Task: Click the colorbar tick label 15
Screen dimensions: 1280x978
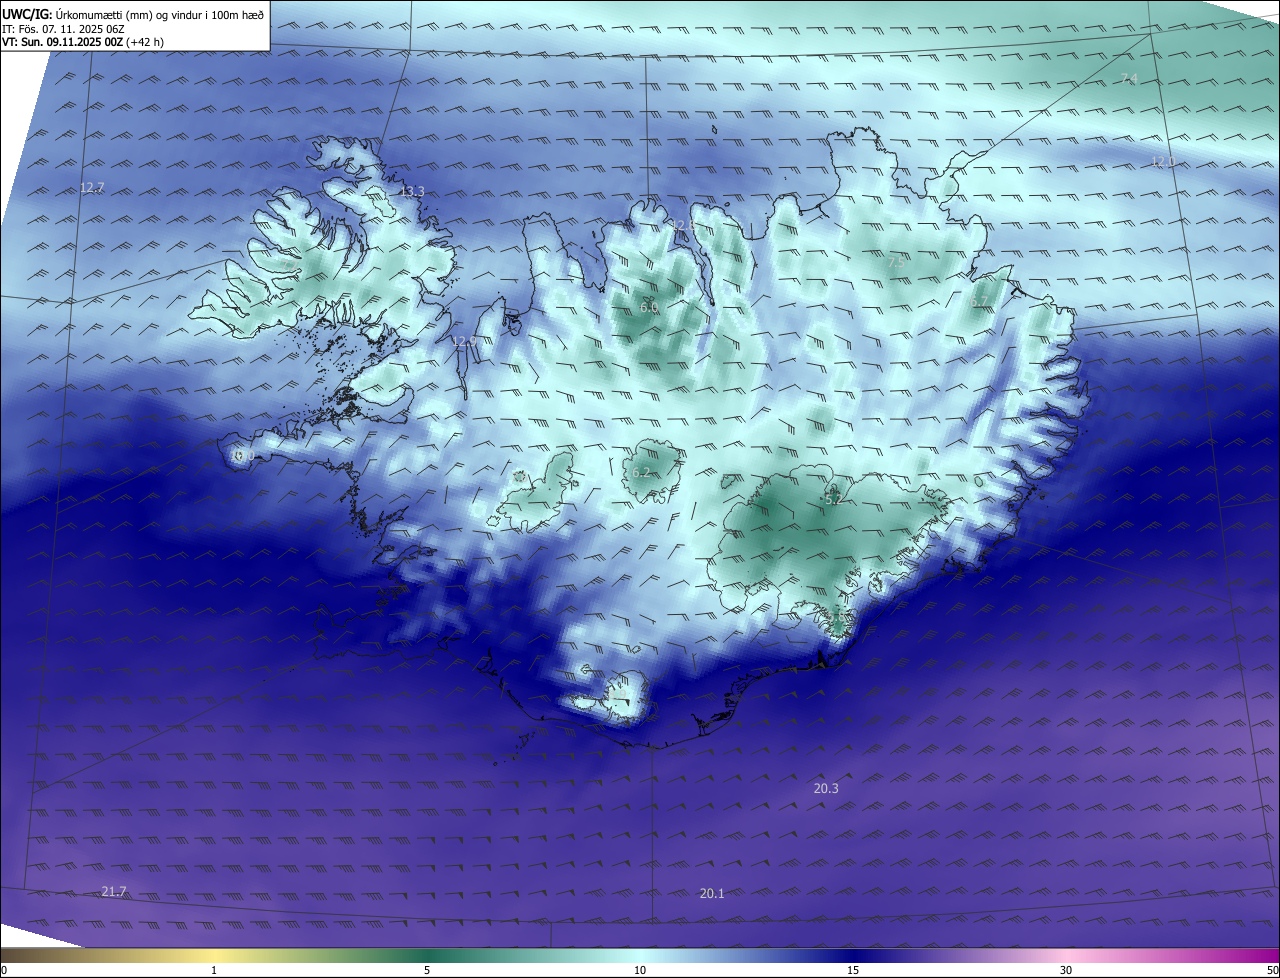Action: pos(853,971)
